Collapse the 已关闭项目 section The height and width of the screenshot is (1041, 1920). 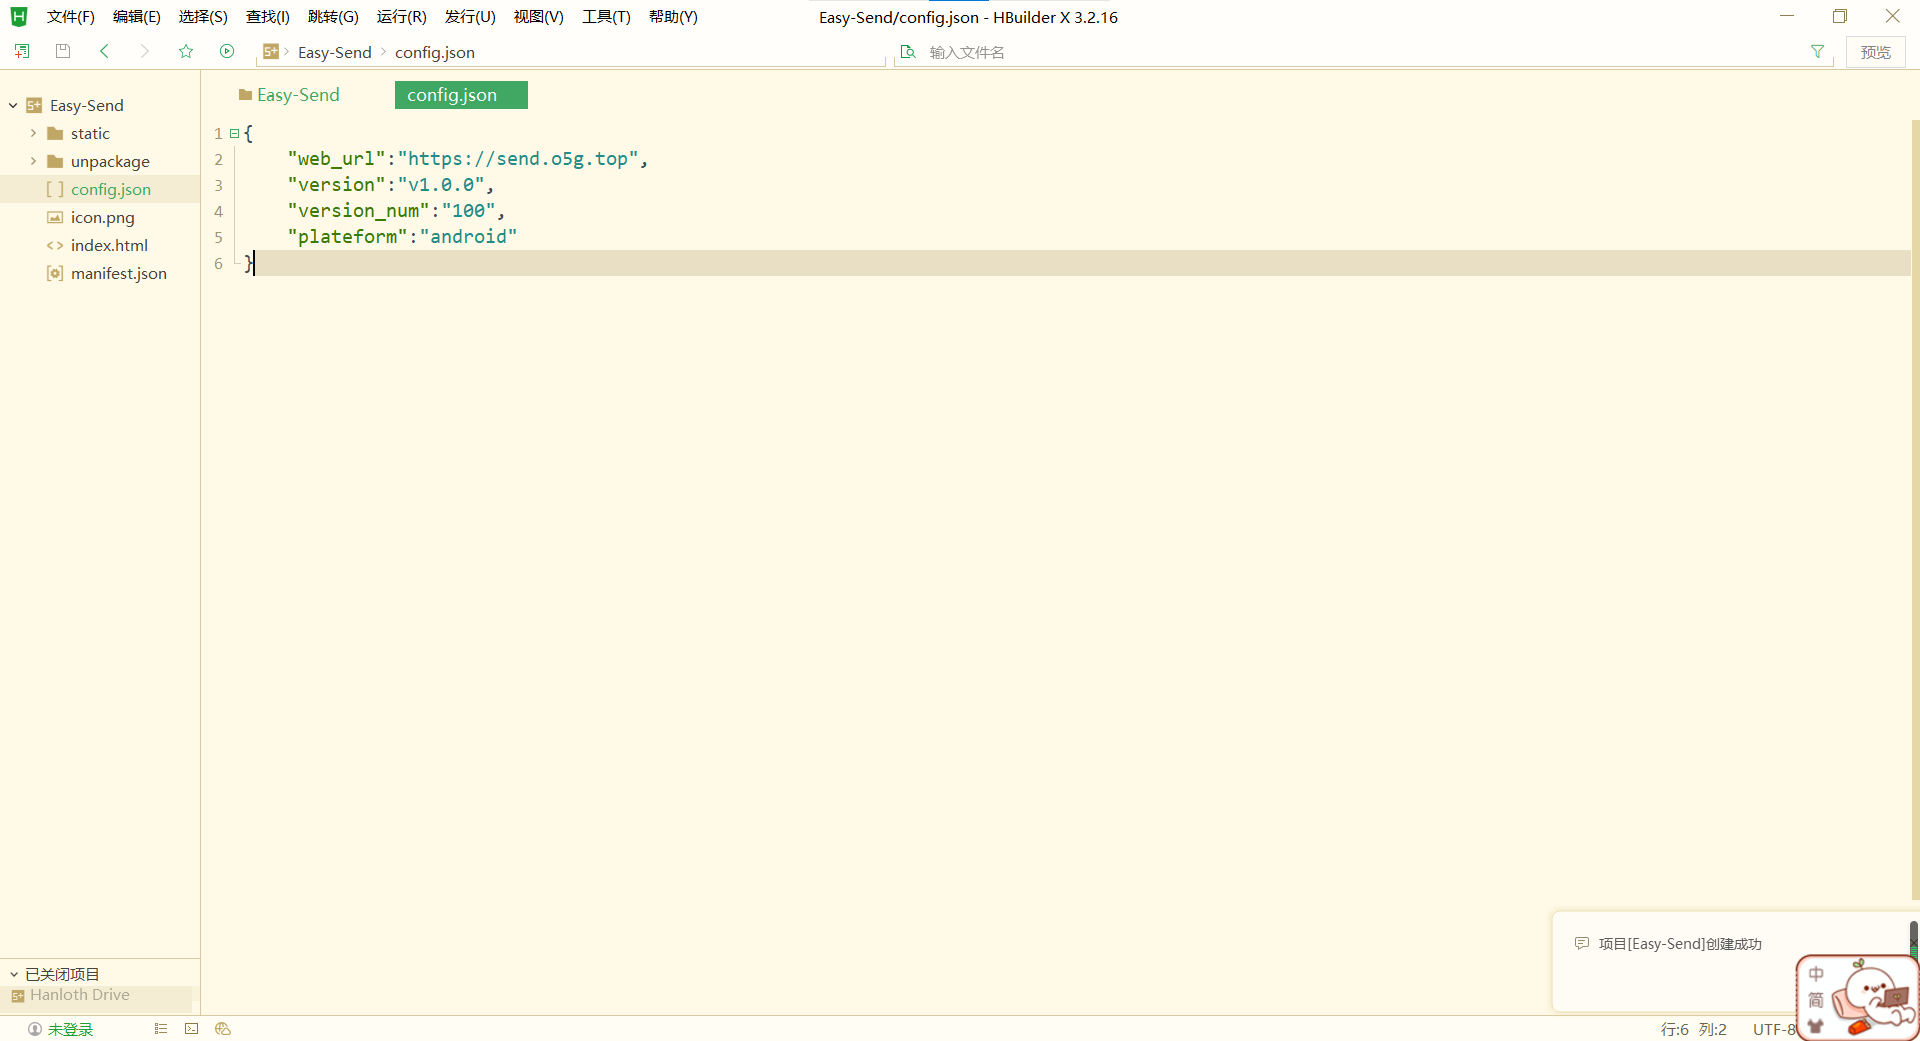[x=14, y=974]
